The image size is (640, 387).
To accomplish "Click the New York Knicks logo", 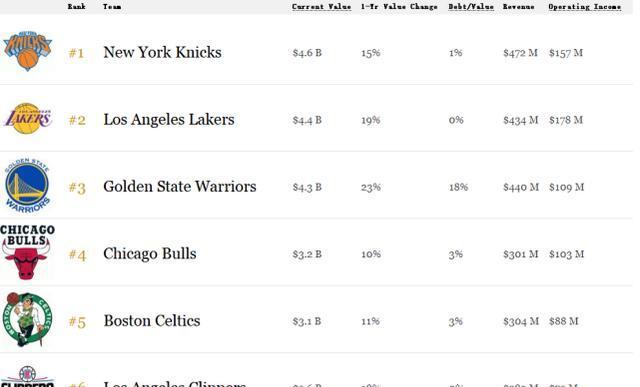I will 28,50.
